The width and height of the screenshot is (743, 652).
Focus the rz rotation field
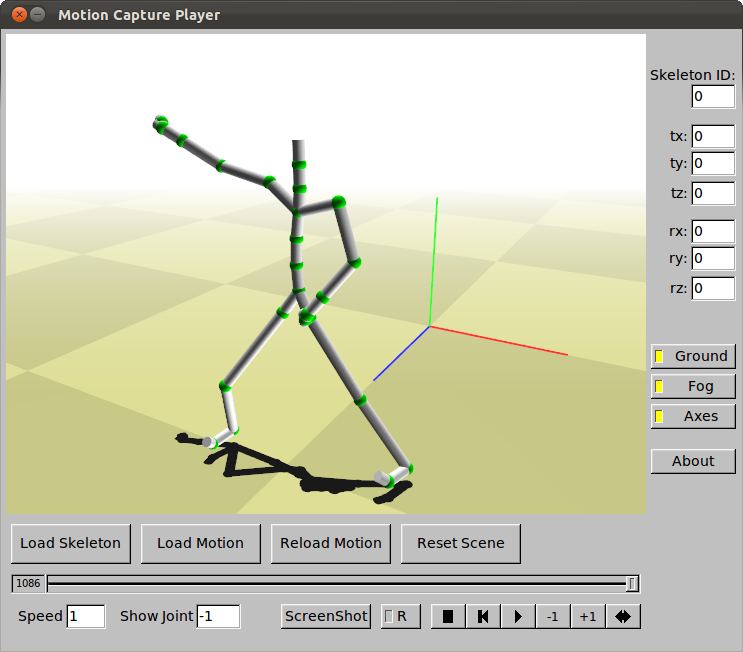(713, 288)
